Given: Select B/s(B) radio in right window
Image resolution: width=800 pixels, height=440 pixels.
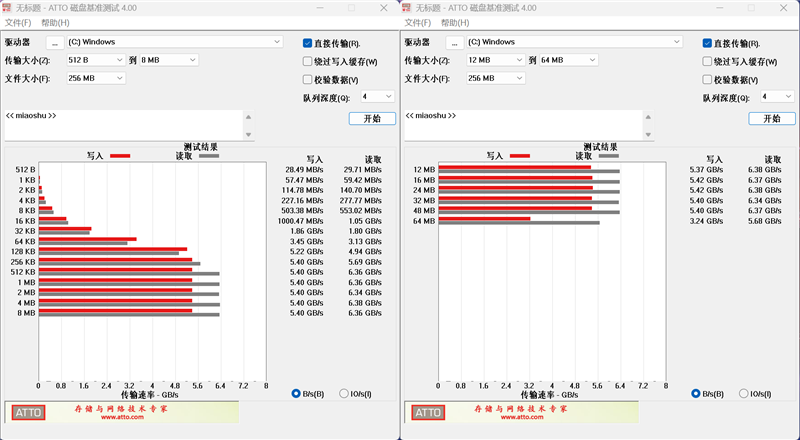Looking at the screenshot, I should click(695, 394).
